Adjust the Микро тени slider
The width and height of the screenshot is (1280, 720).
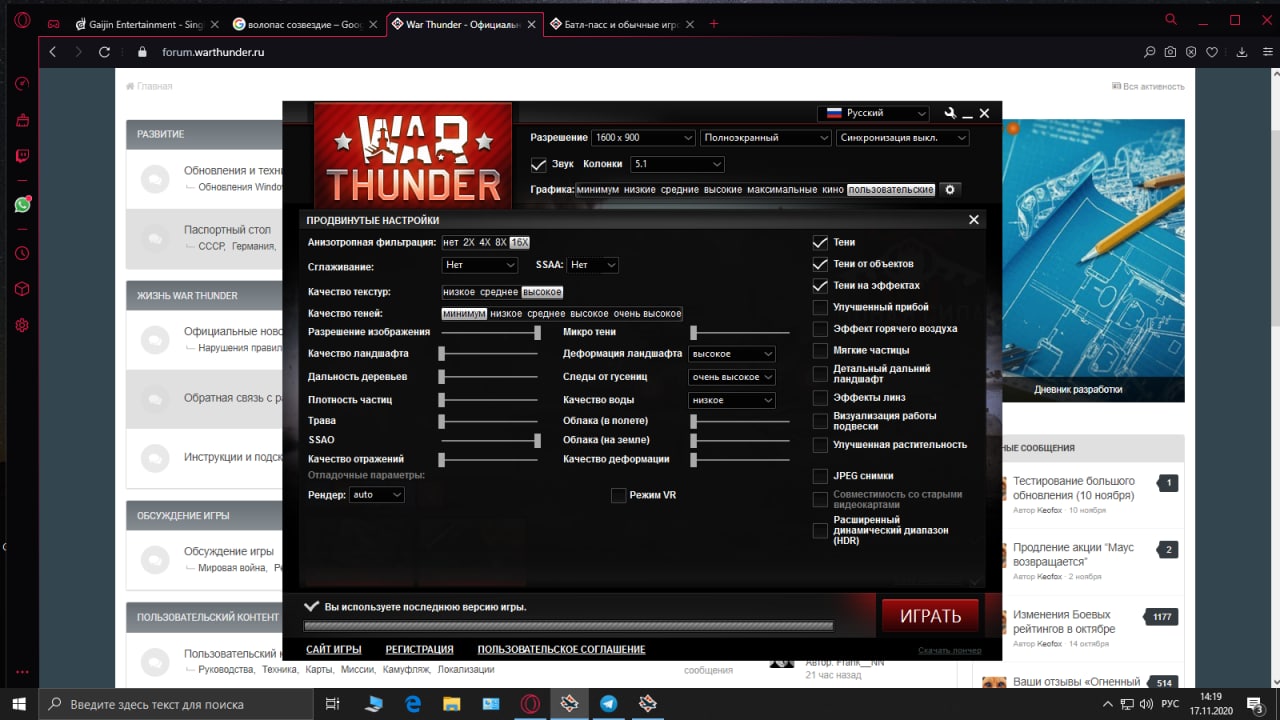pyautogui.click(x=740, y=332)
